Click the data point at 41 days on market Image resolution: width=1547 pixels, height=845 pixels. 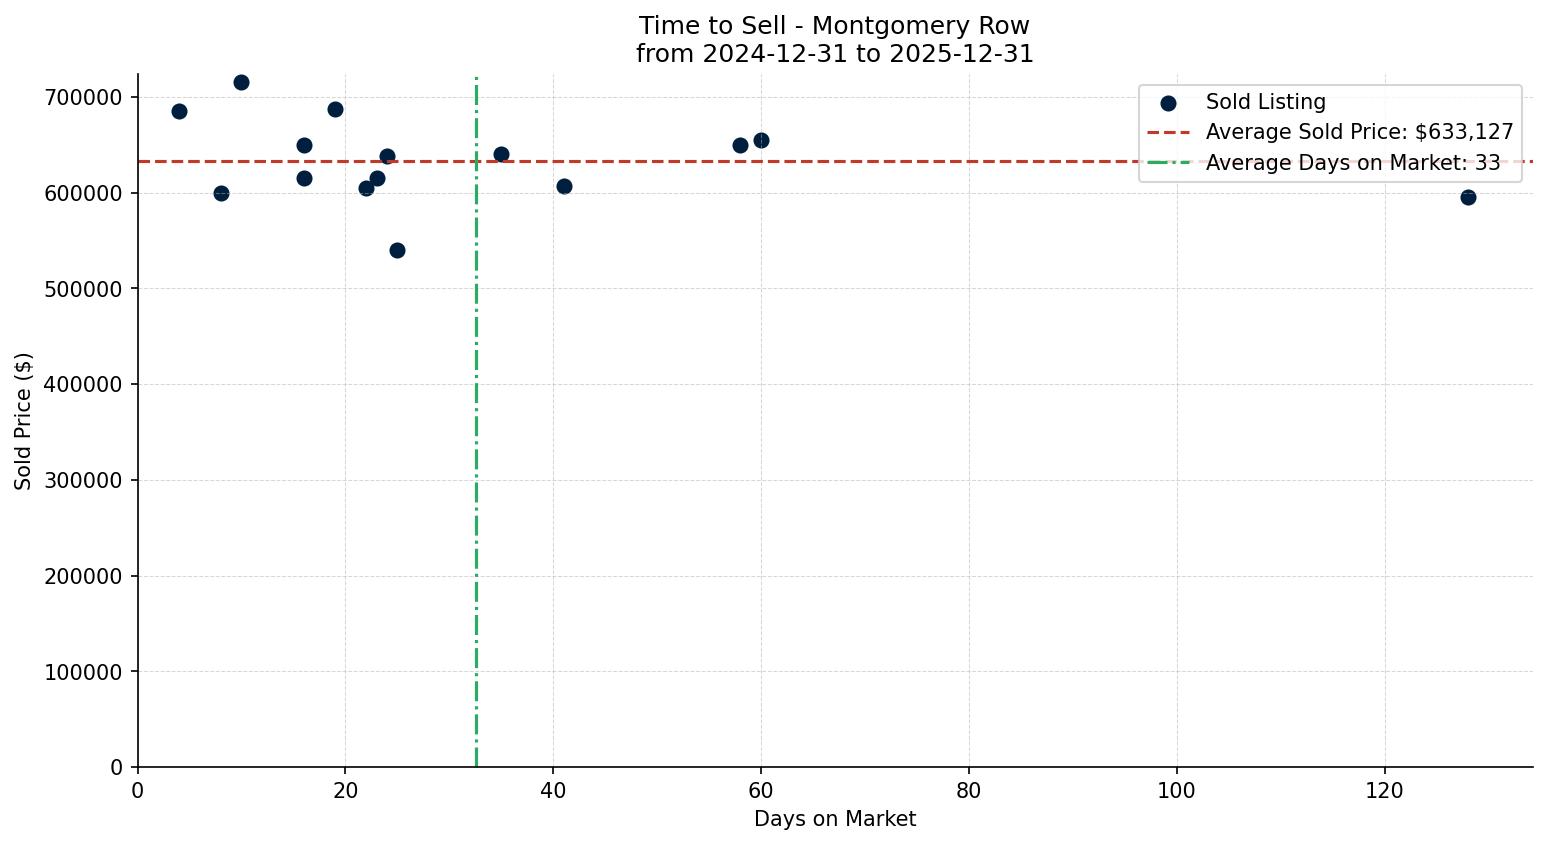564,186
